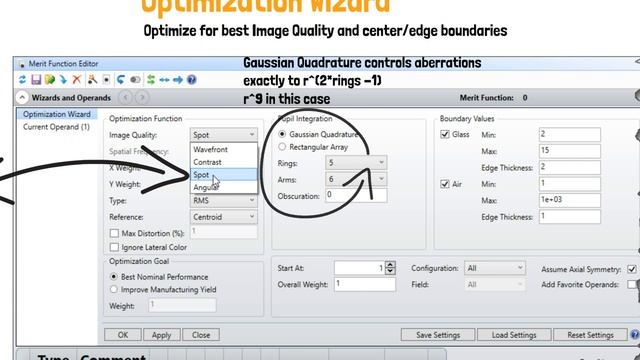Open the Image Quality dropdown
The width and height of the screenshot is (640, 360).
224,135
